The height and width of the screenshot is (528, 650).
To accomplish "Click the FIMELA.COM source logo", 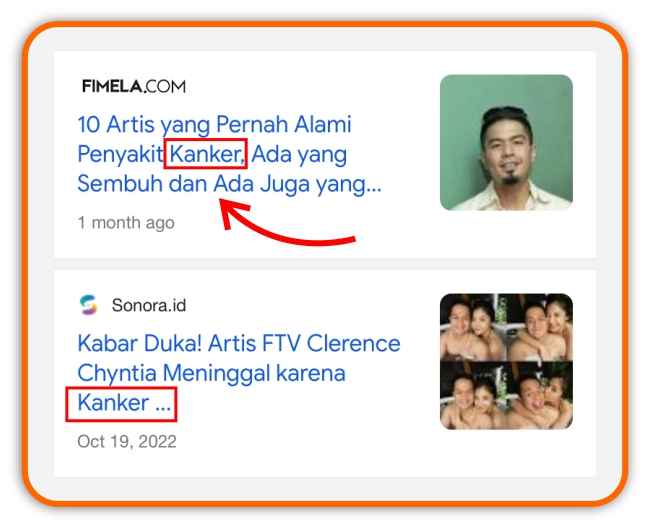I will click(134, 86).
